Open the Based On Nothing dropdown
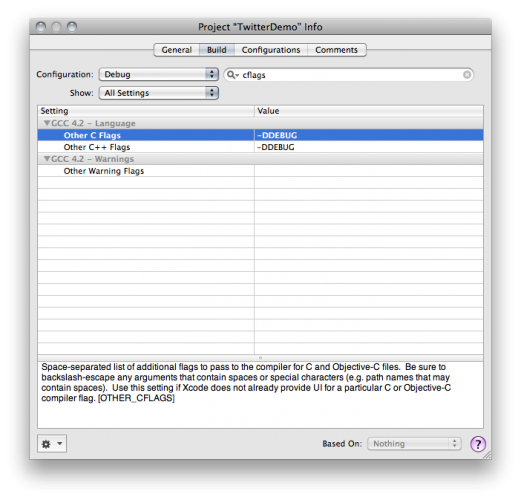 coord(414,444)
